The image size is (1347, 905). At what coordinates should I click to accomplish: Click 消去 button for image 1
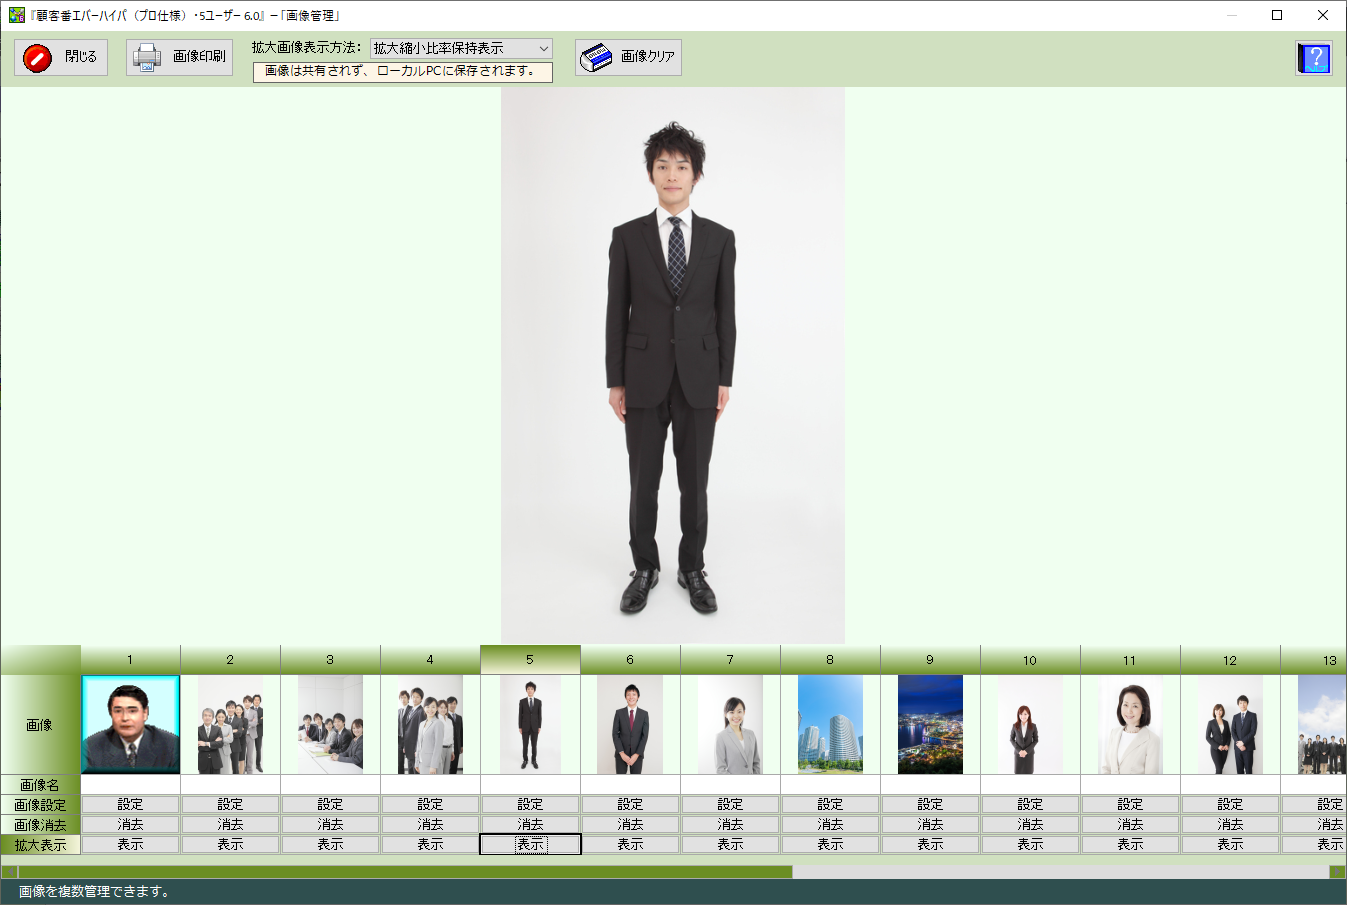[x=130, y=824]
